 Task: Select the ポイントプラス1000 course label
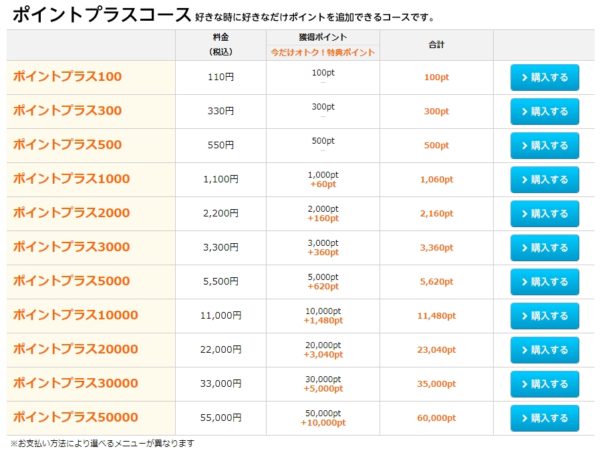71,179
